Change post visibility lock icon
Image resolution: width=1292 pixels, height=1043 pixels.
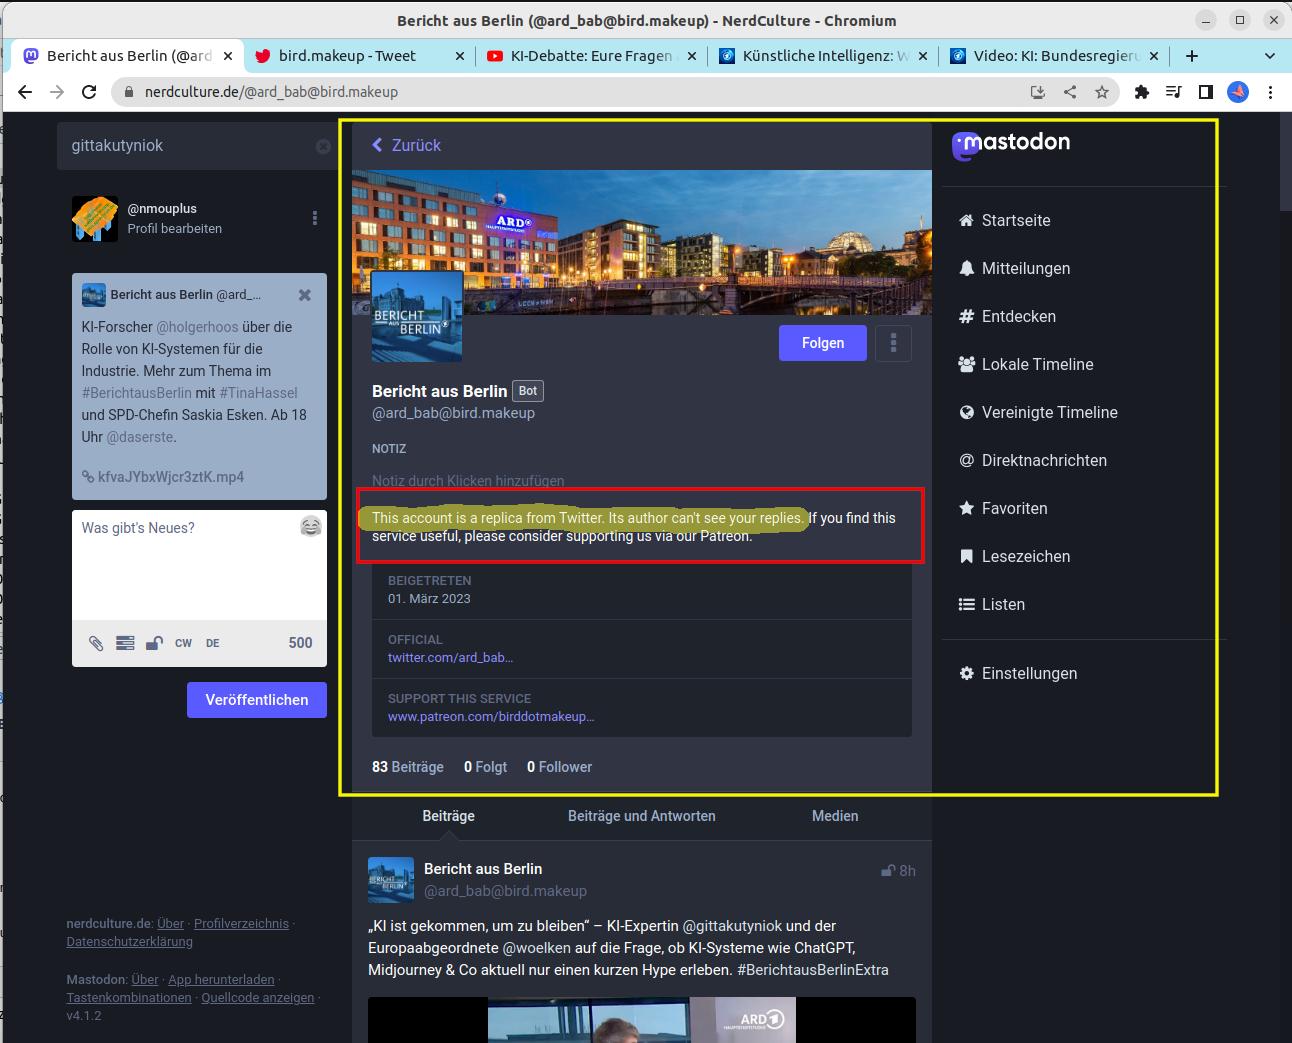(154, 643)
